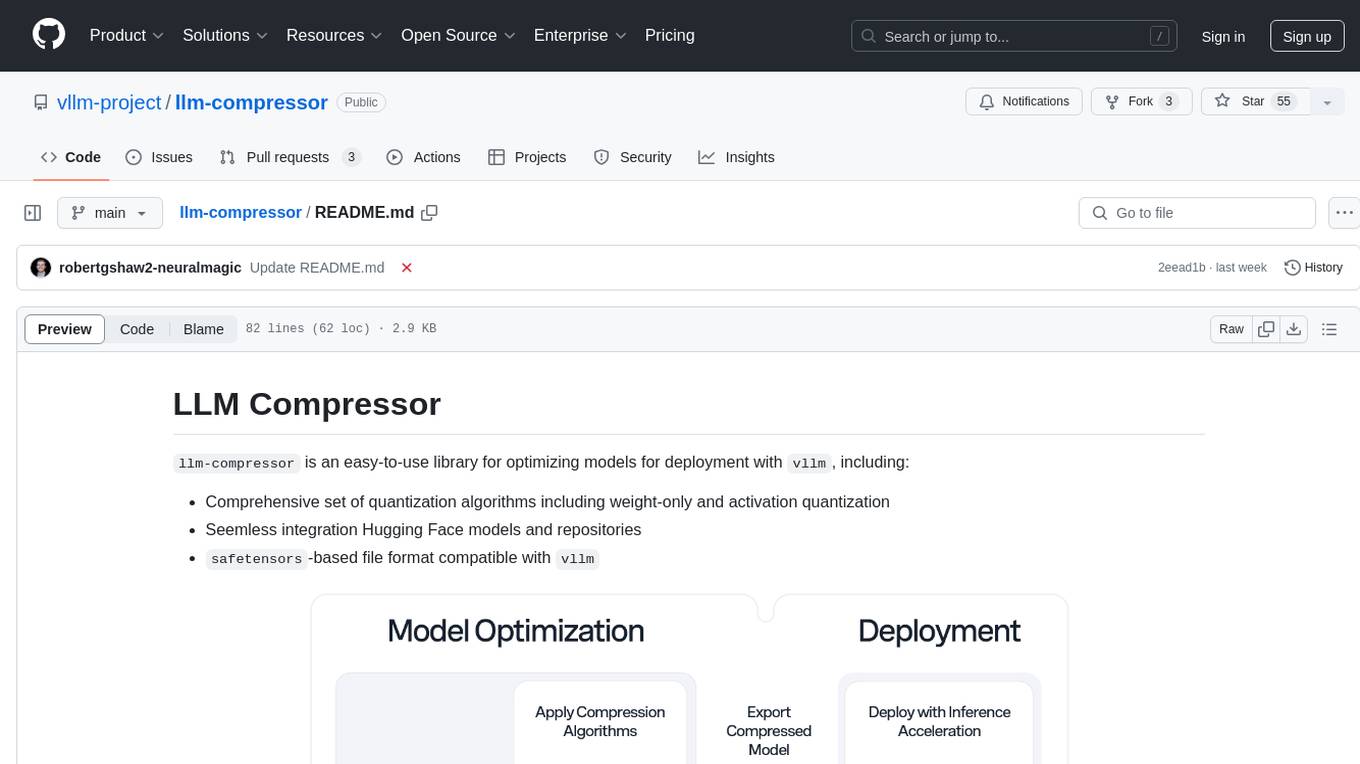Click the Sign in link
Viewport: 1360px width, 764px height.
[x=1223, y=36]
